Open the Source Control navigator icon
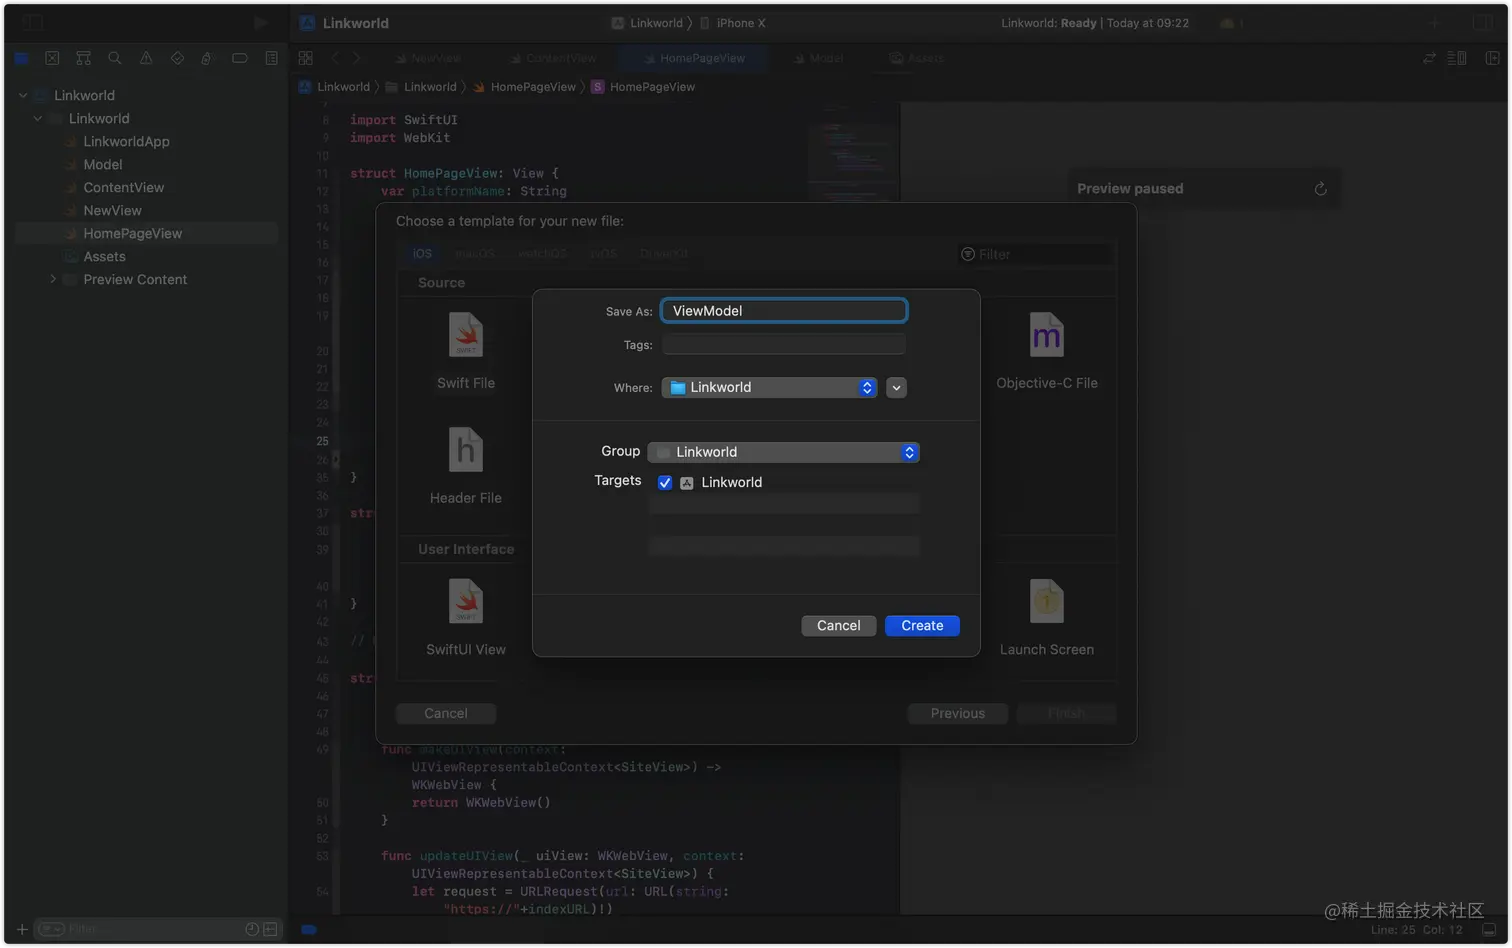Viewport: 1512px width, 948px height. [x=52, y=58]
